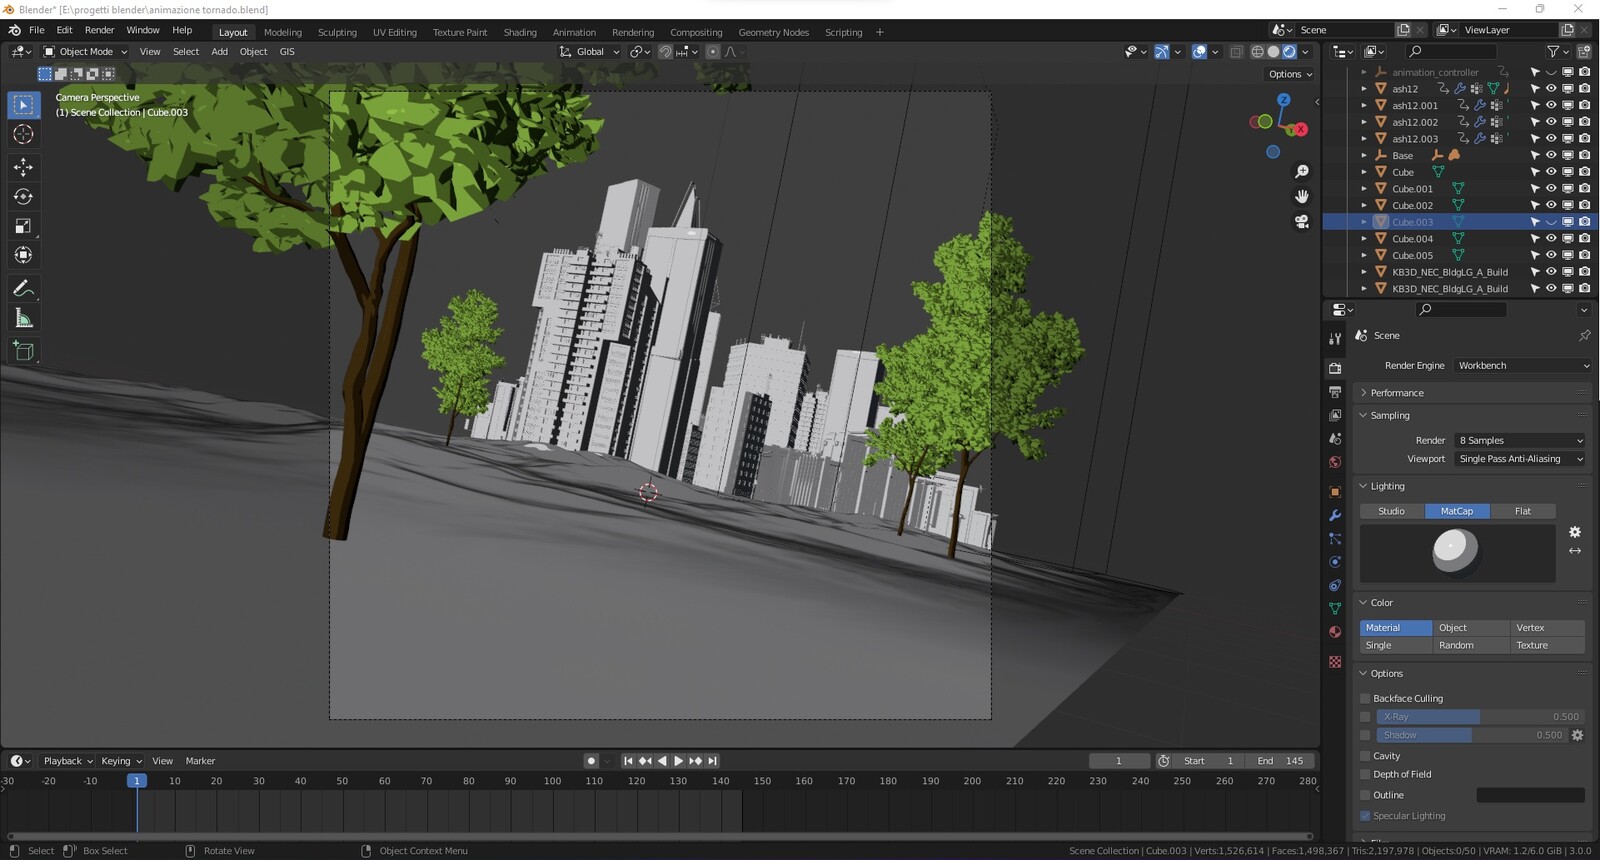Enable the Outline checkbox
The image size is (1600, 860).
point(1365,795)
